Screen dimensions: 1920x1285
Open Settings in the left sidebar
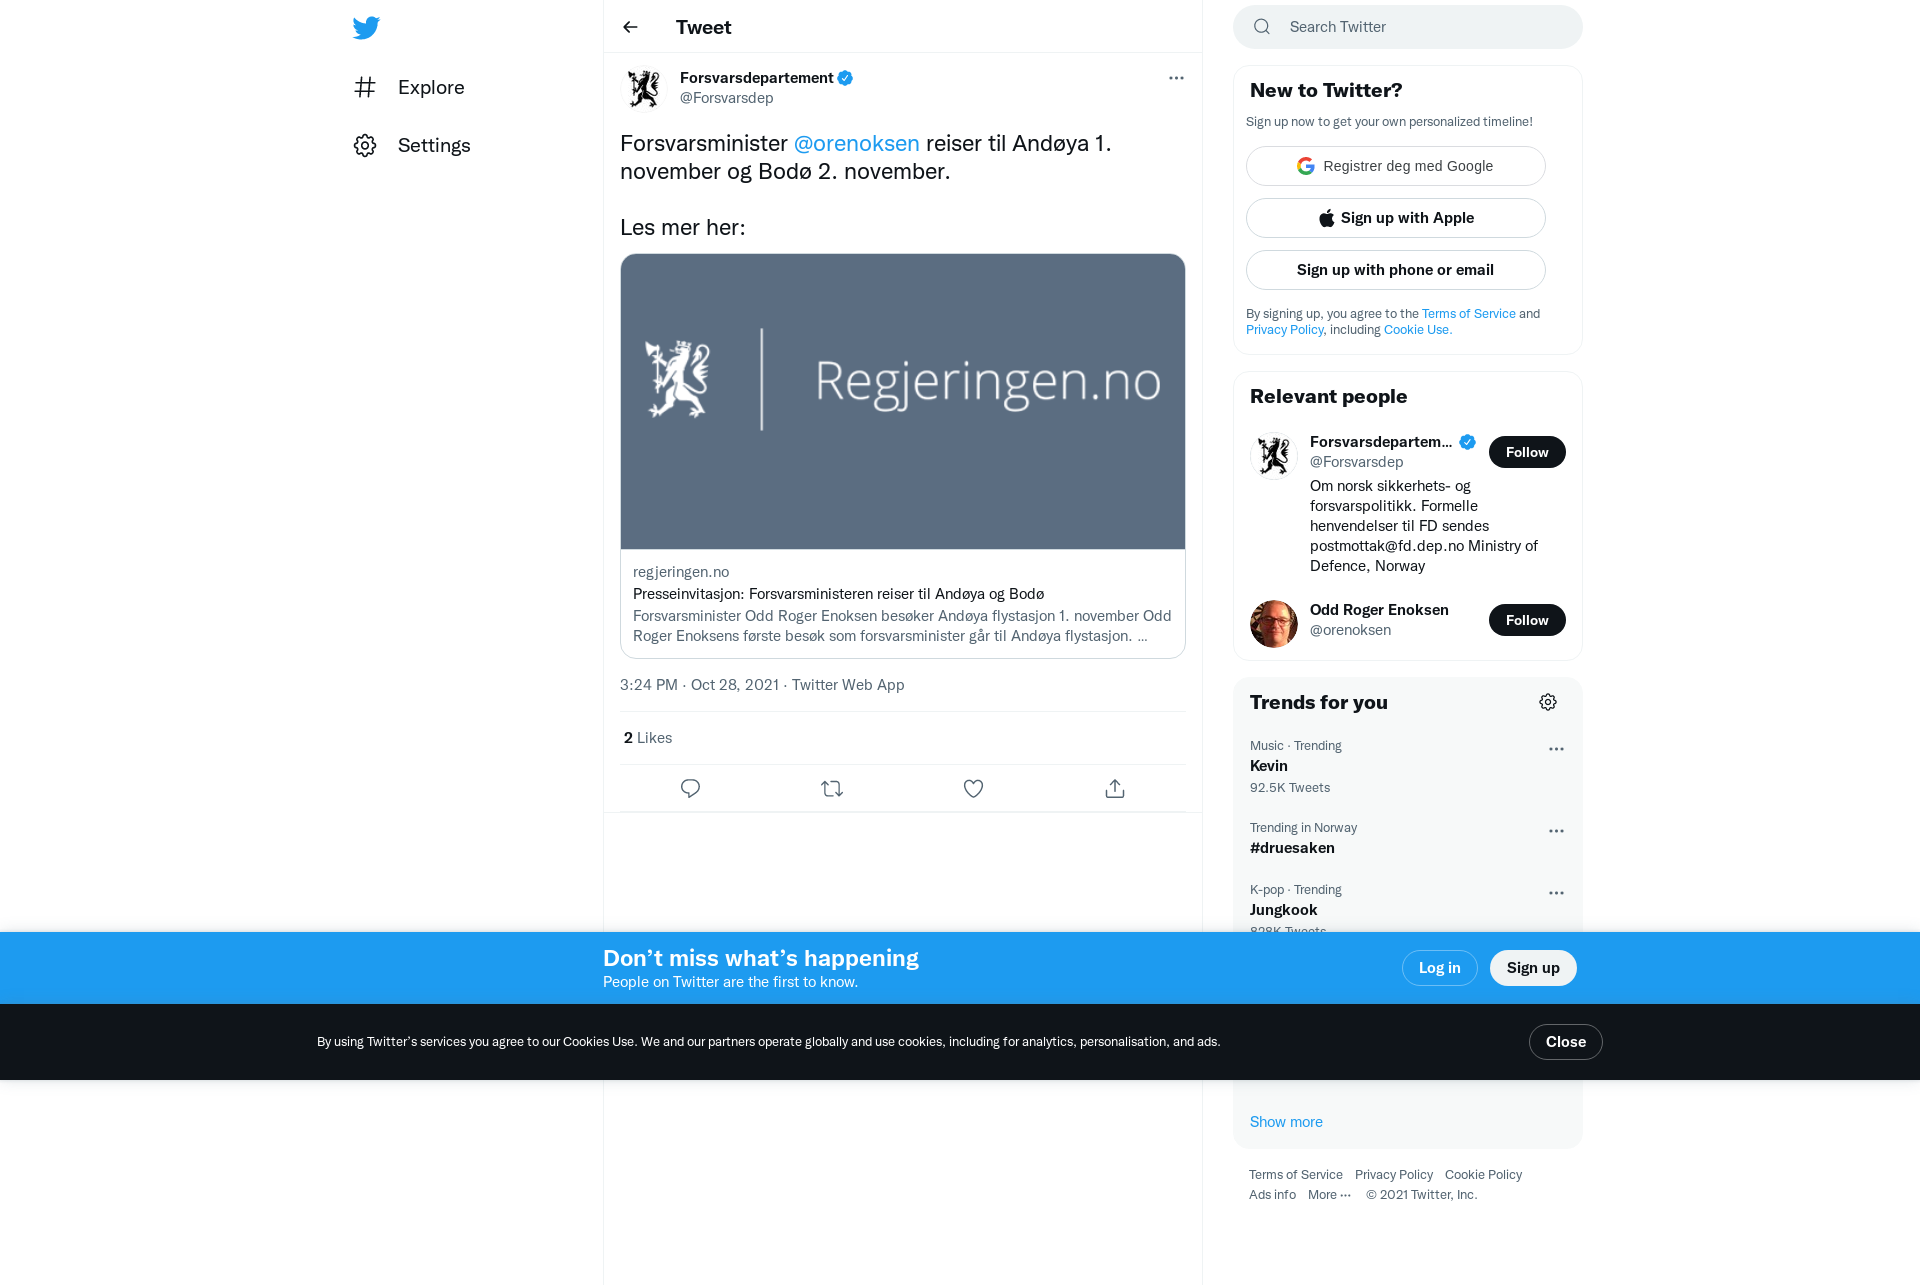click(412, 145)
